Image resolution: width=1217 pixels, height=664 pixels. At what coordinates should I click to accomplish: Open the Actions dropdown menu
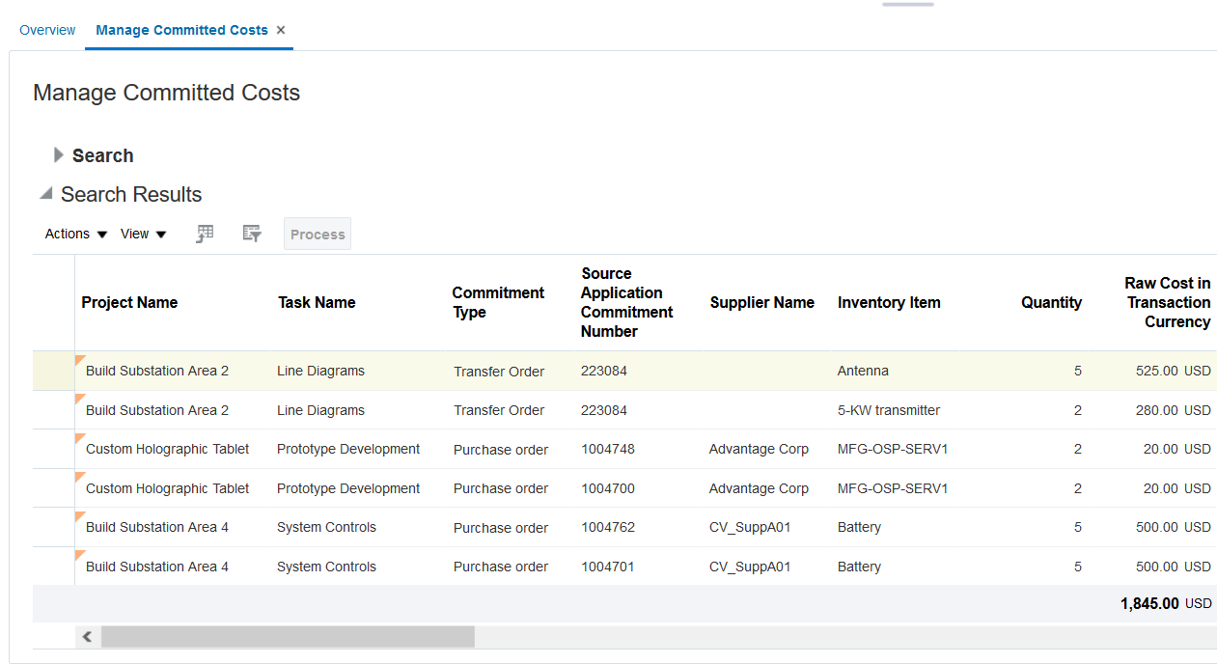76,234
